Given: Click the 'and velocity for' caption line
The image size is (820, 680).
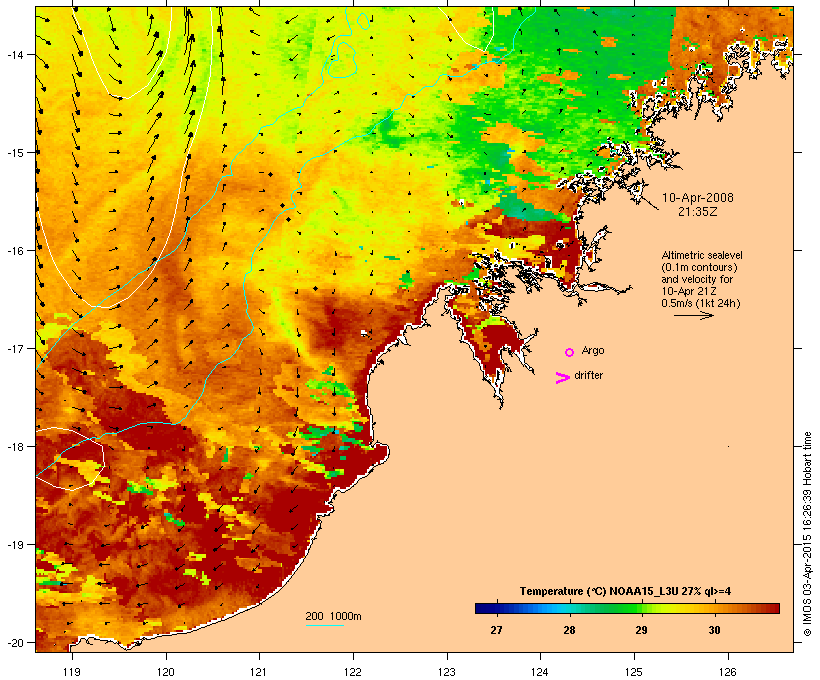Looking at the screenshot, I should (x=697, y=279).
